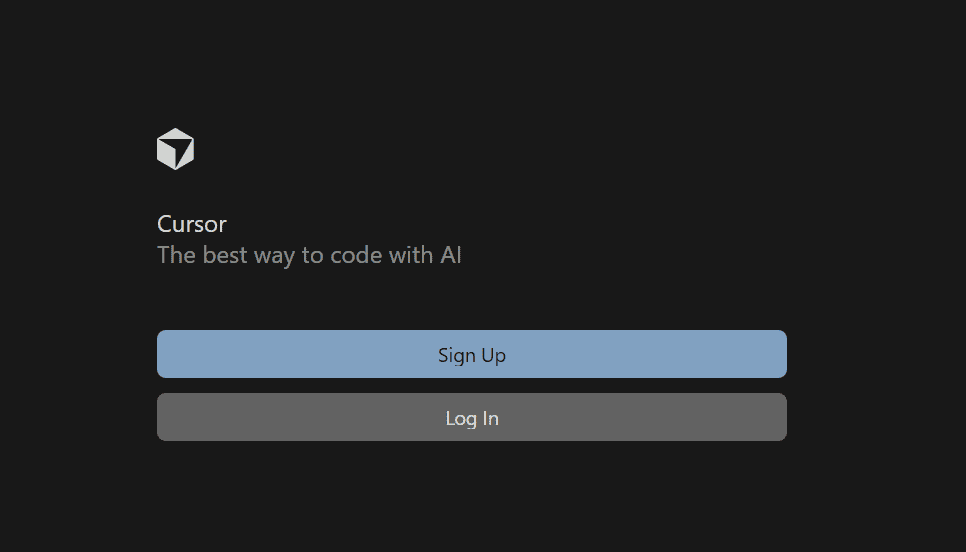Click the "Cursor" title text
This screenshot has height=552, width=966.
192,224
